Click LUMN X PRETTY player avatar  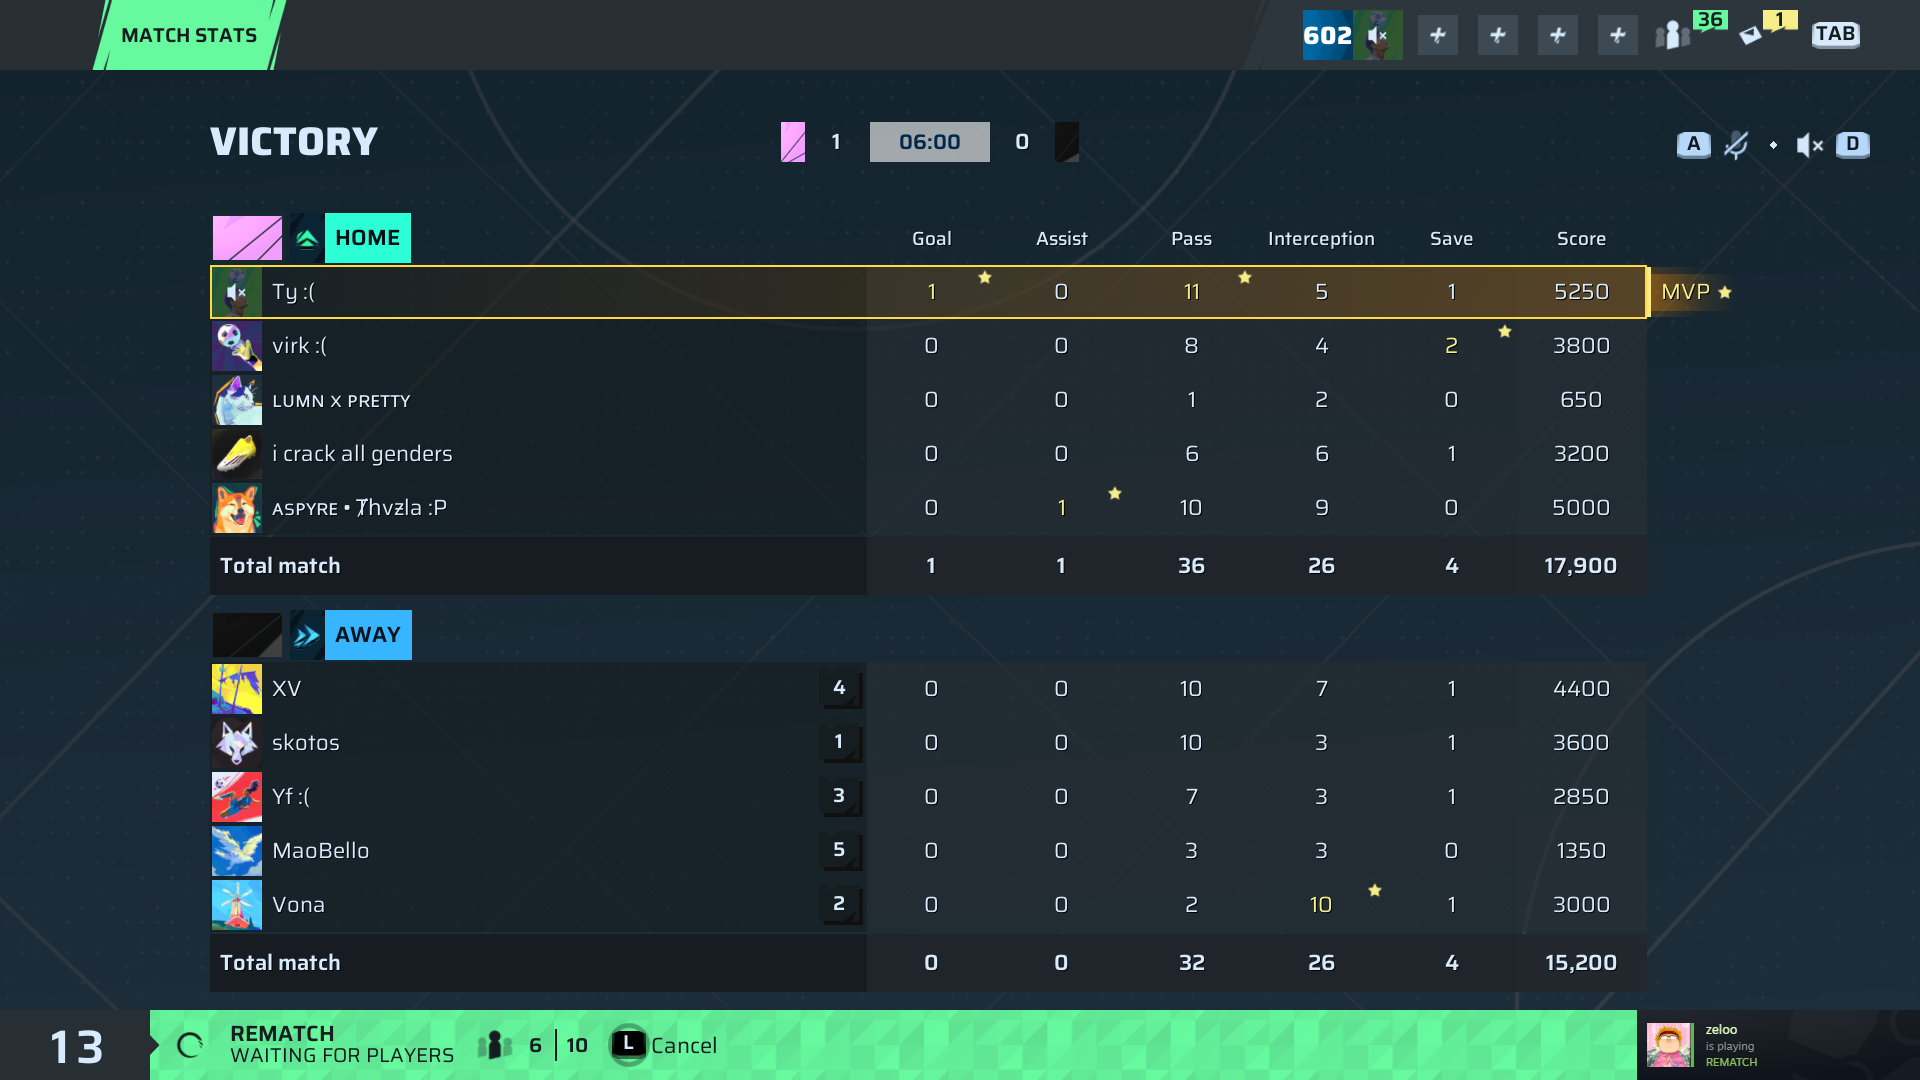click(237, 400)
